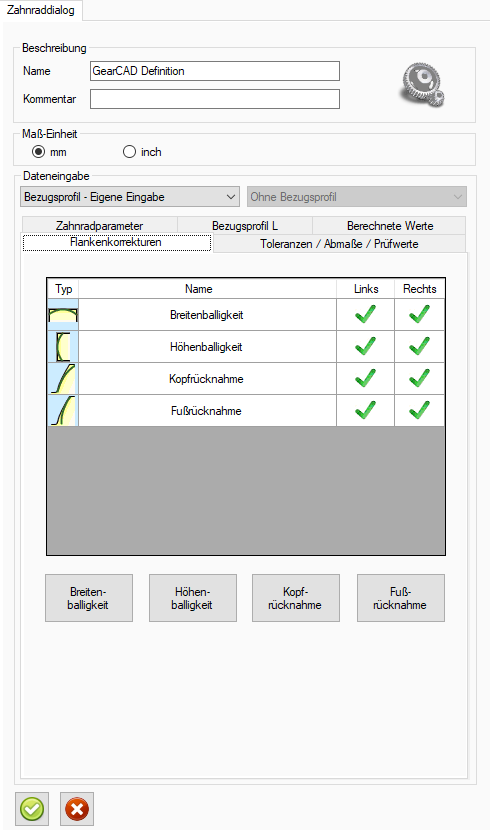The image size is (490, 830).
Task: Open the Toleranzen / Abmaße / Prüfwerte tab
Action: 339,243
